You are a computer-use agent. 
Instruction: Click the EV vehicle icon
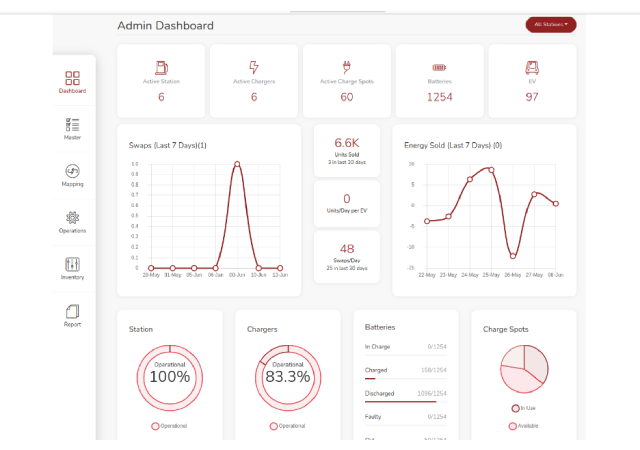click(532, 67)
